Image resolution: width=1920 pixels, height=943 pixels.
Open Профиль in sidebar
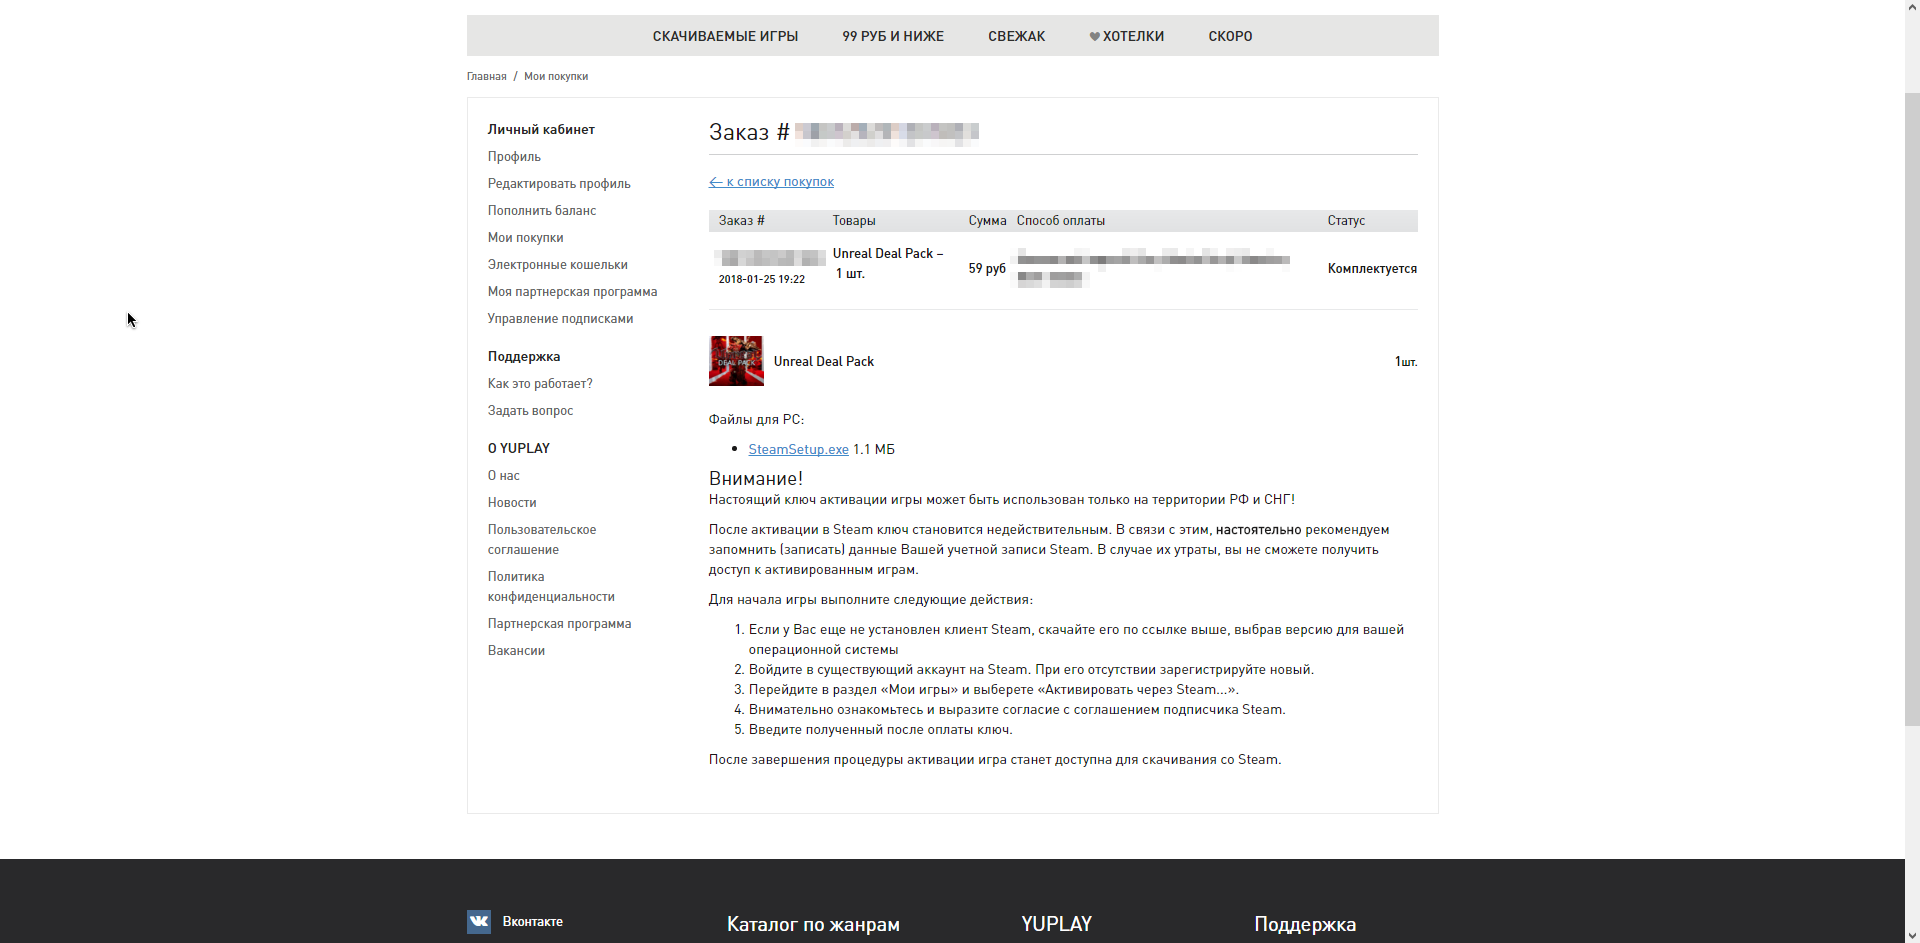click(514, 156)
